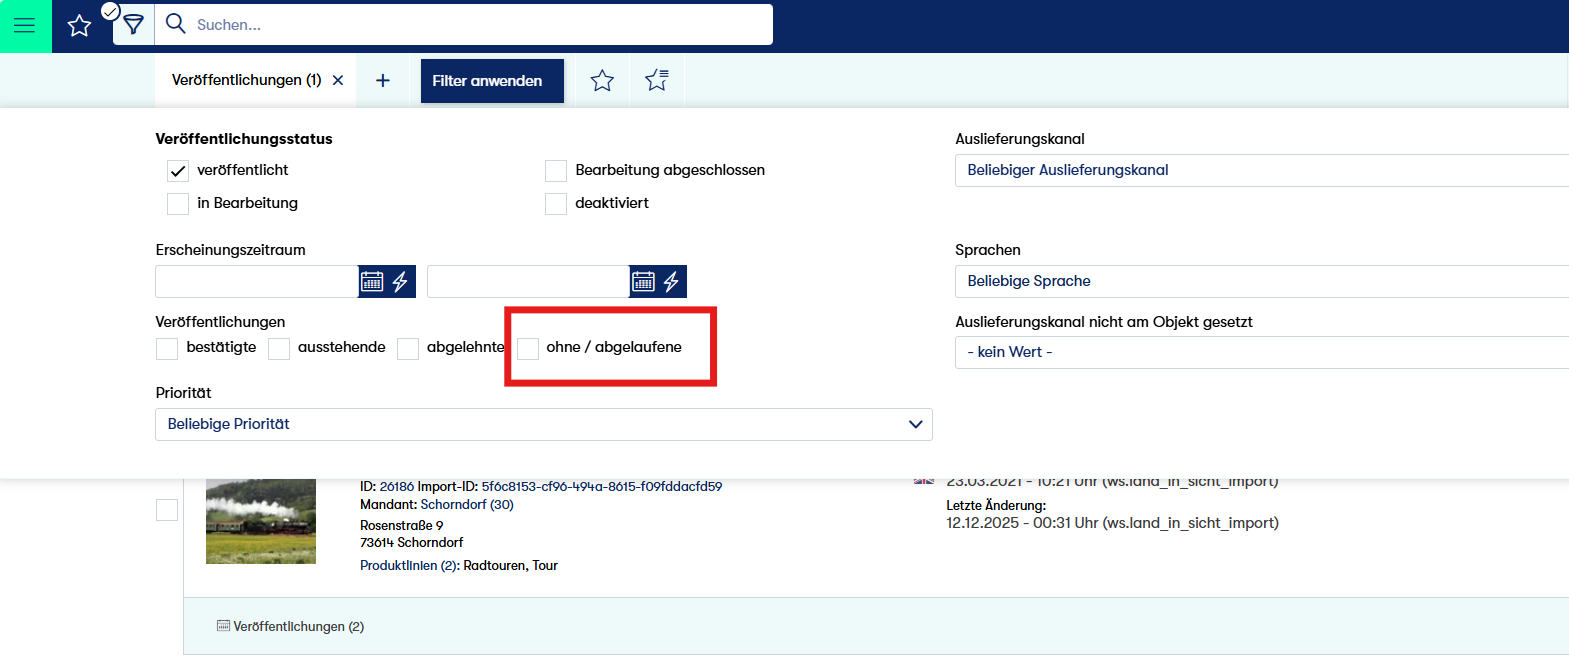Click the Filter anwenden button
Viewport: 1569px width, 664px height.
[x=487, y=81]
